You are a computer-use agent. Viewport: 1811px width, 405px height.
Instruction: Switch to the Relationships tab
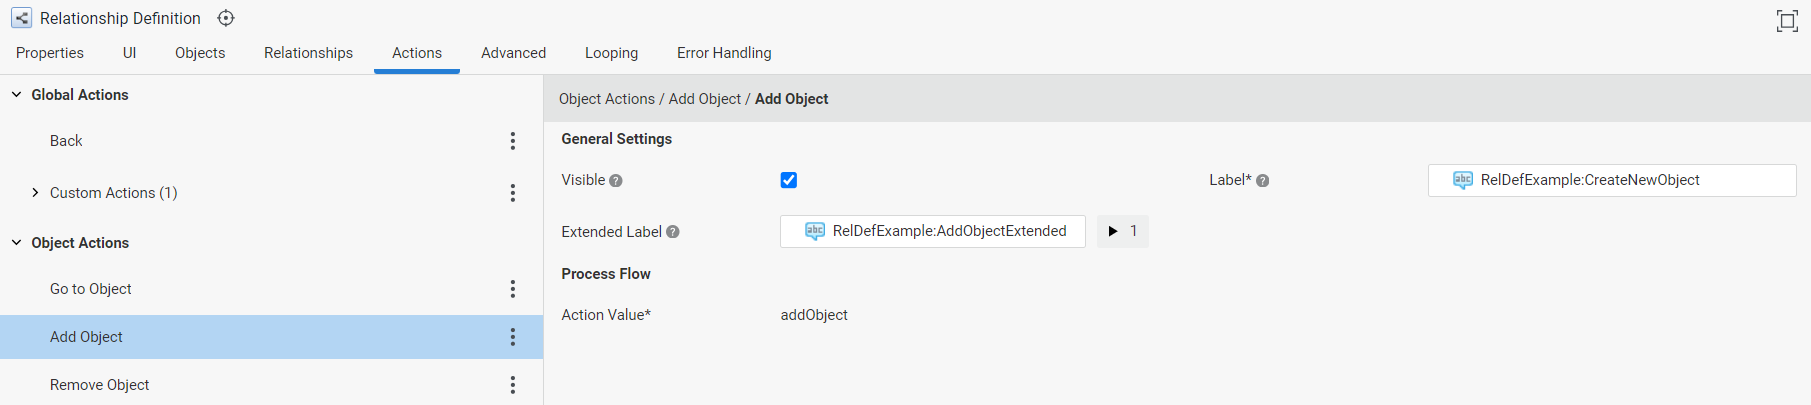pyautogui.click(x=308, y=53)
